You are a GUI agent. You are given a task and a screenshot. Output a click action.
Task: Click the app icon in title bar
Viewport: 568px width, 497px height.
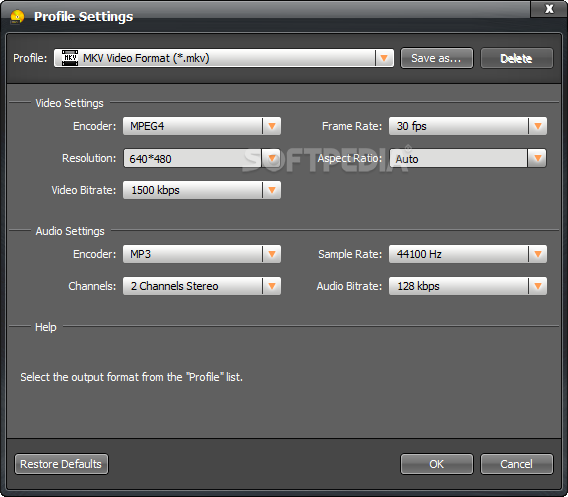click(x=17, y=17)
